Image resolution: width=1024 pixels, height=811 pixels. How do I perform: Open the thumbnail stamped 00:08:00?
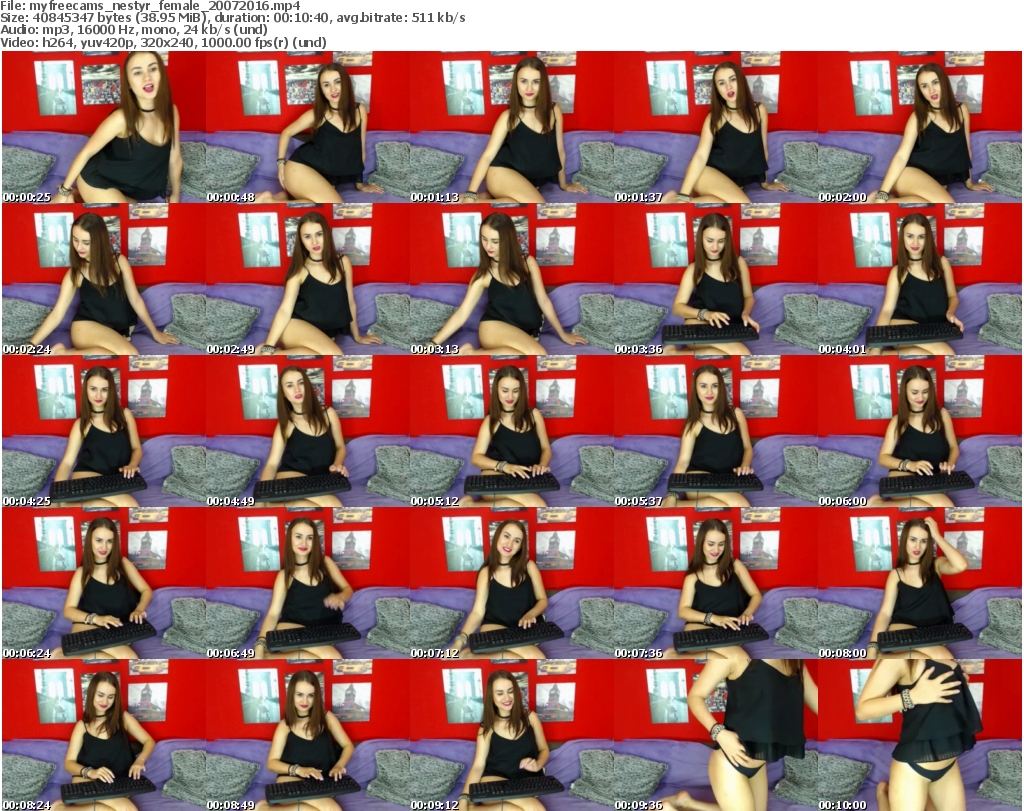point(920,583)
